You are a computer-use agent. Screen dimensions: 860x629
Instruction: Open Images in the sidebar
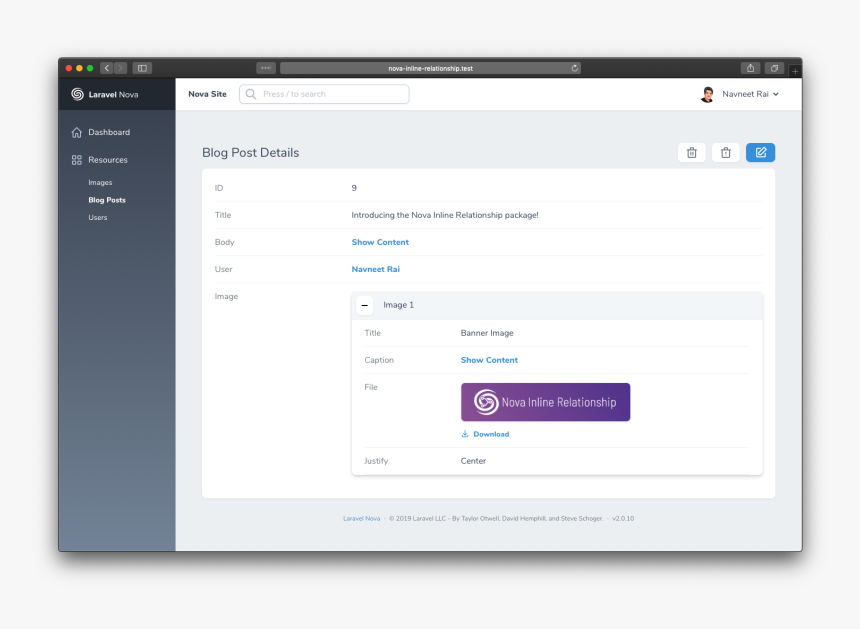click(x=100, y=182)
